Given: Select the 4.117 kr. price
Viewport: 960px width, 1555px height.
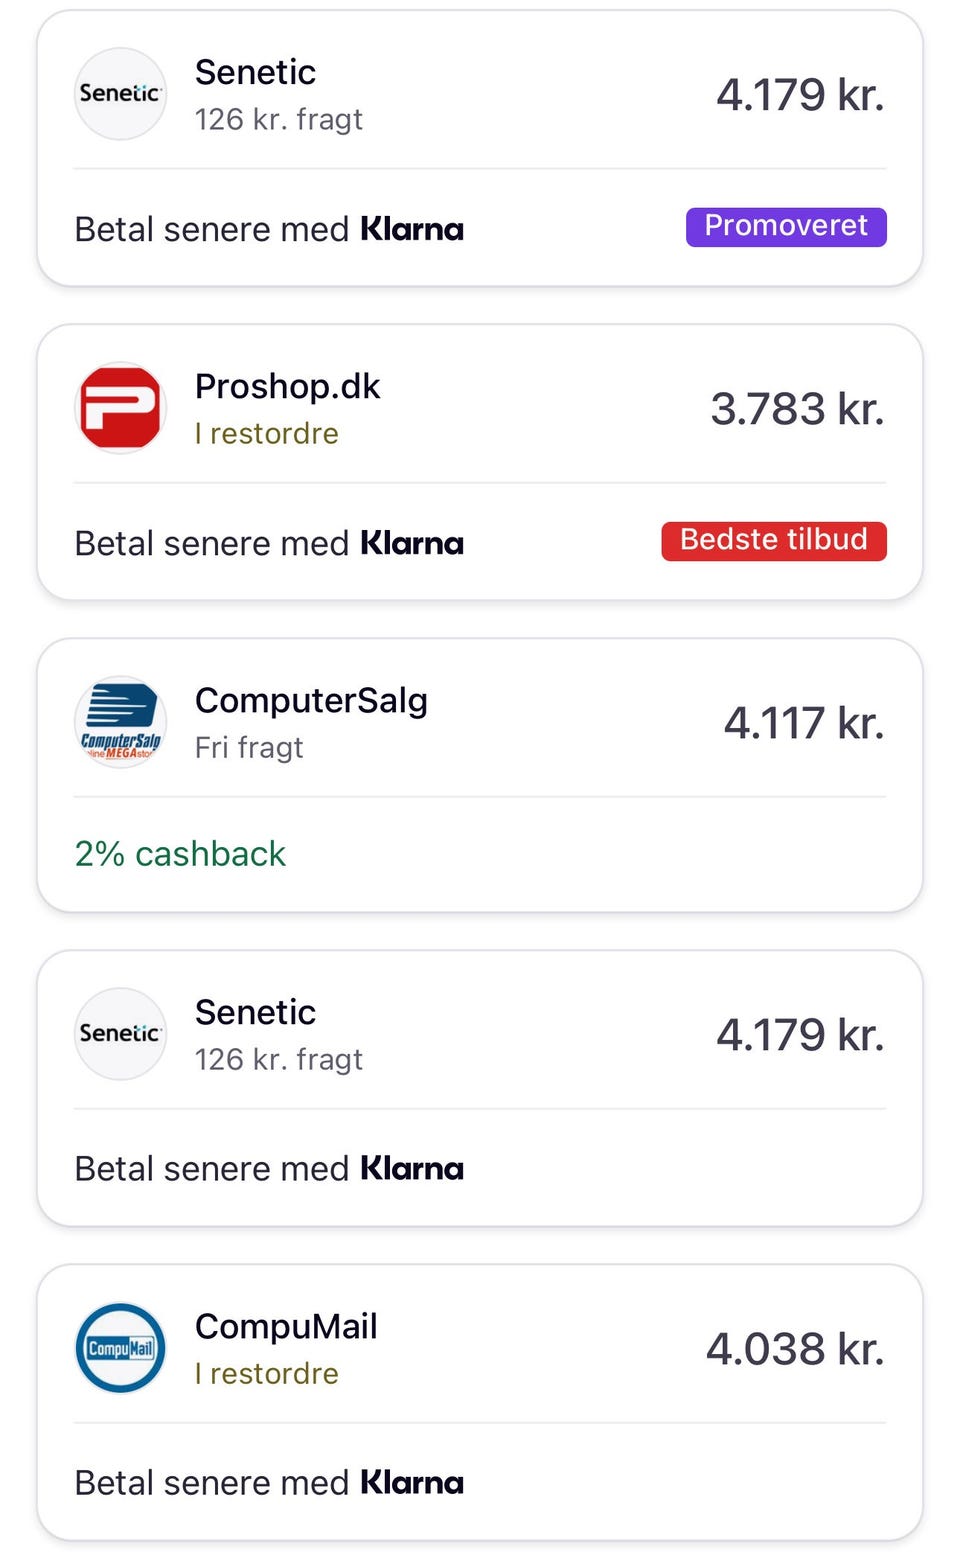Looking at the screenshot, I should 804,722.
